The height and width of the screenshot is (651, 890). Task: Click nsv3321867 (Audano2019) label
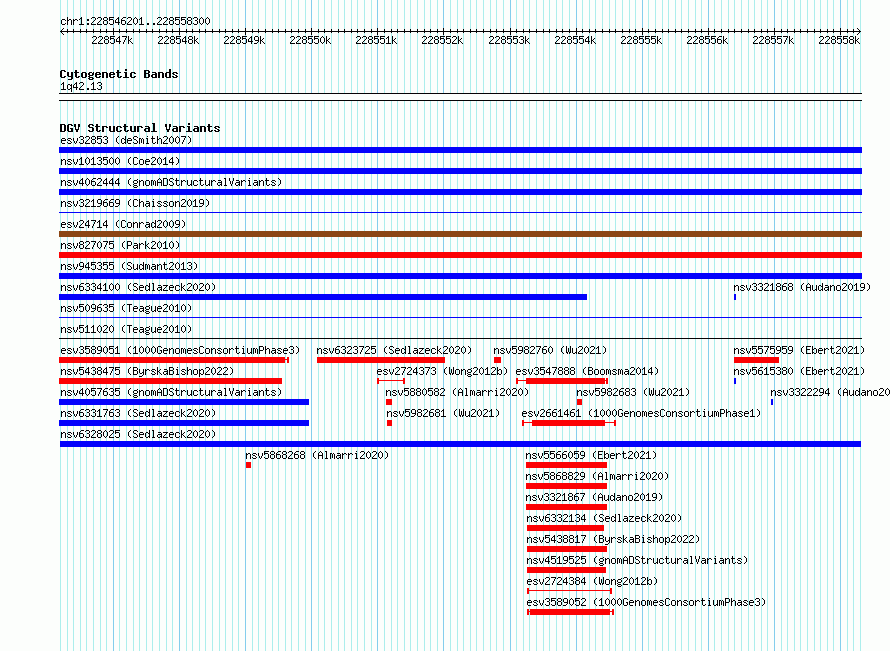point(594,497)
